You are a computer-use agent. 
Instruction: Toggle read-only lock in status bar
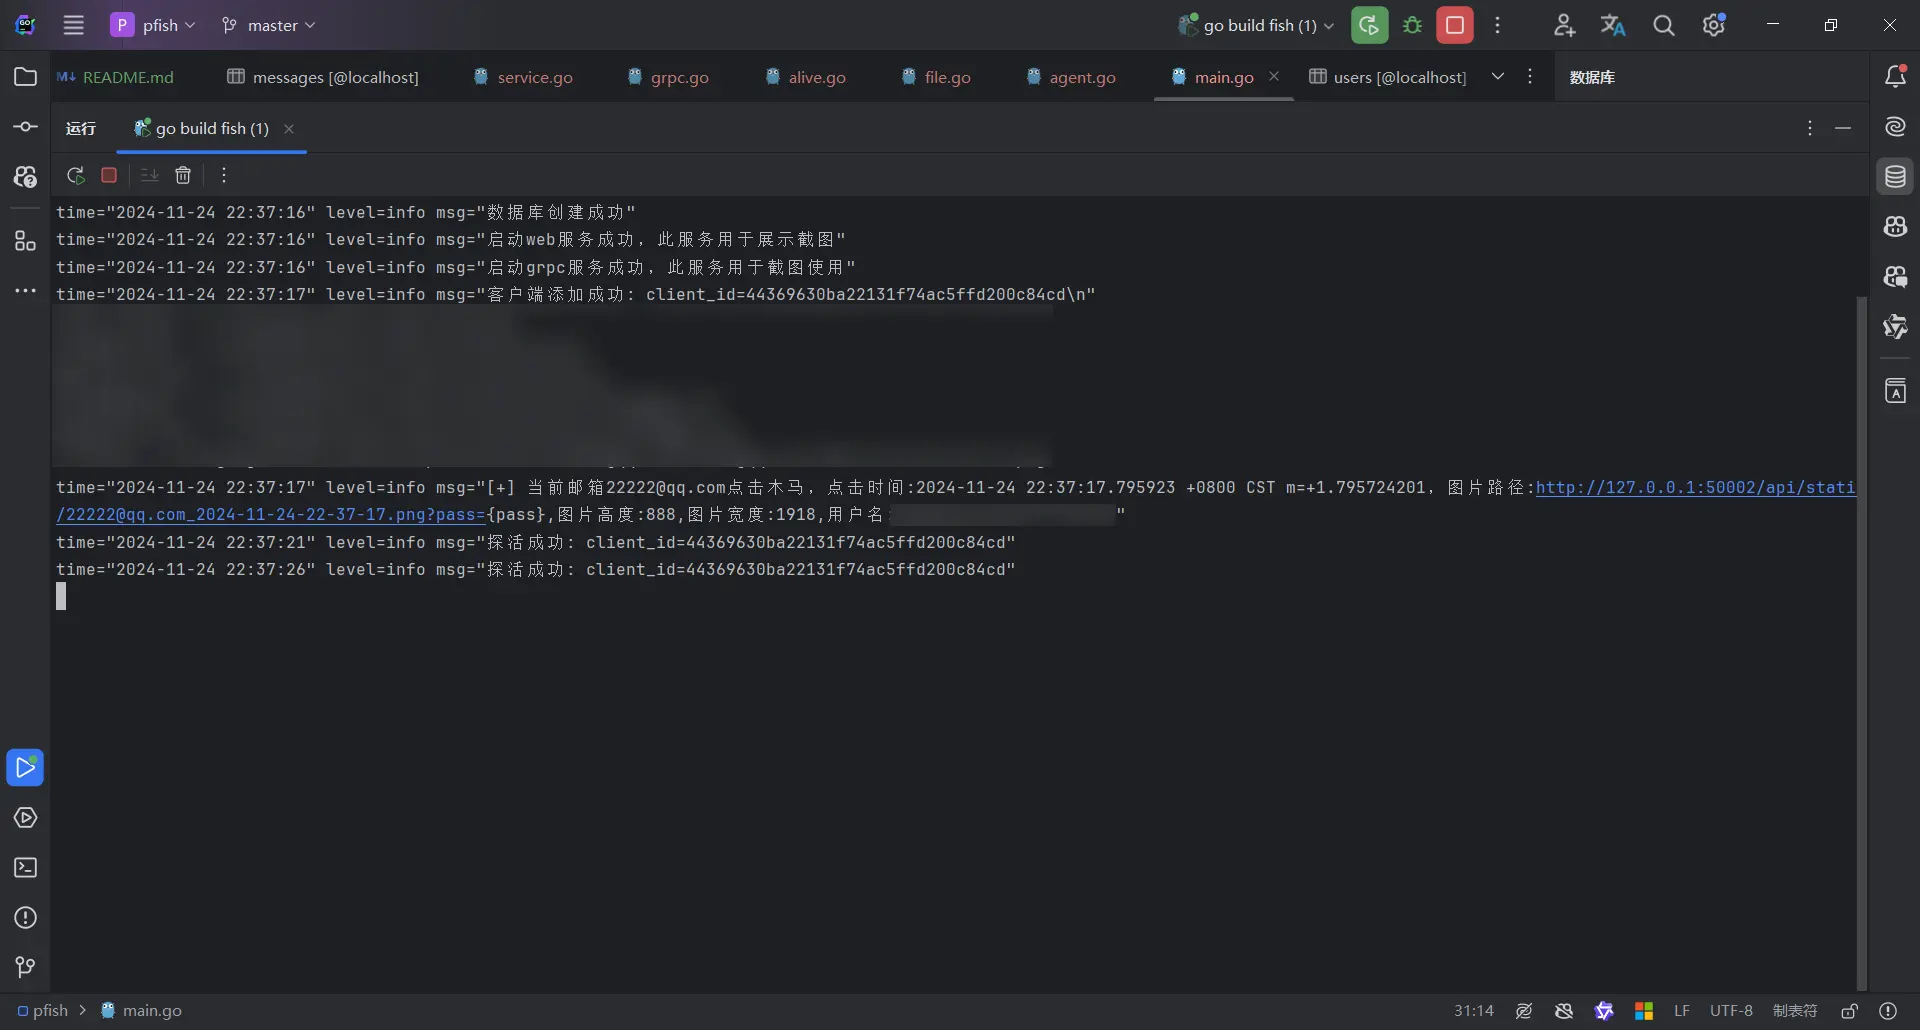(1850, 1011)
